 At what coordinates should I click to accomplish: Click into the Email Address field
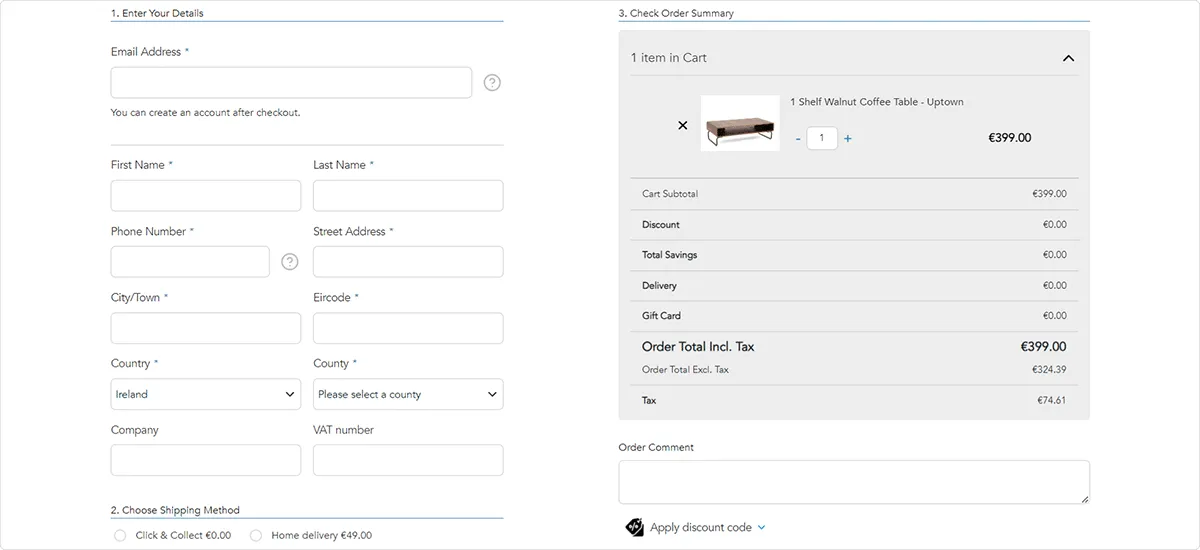tap(291, 83)
